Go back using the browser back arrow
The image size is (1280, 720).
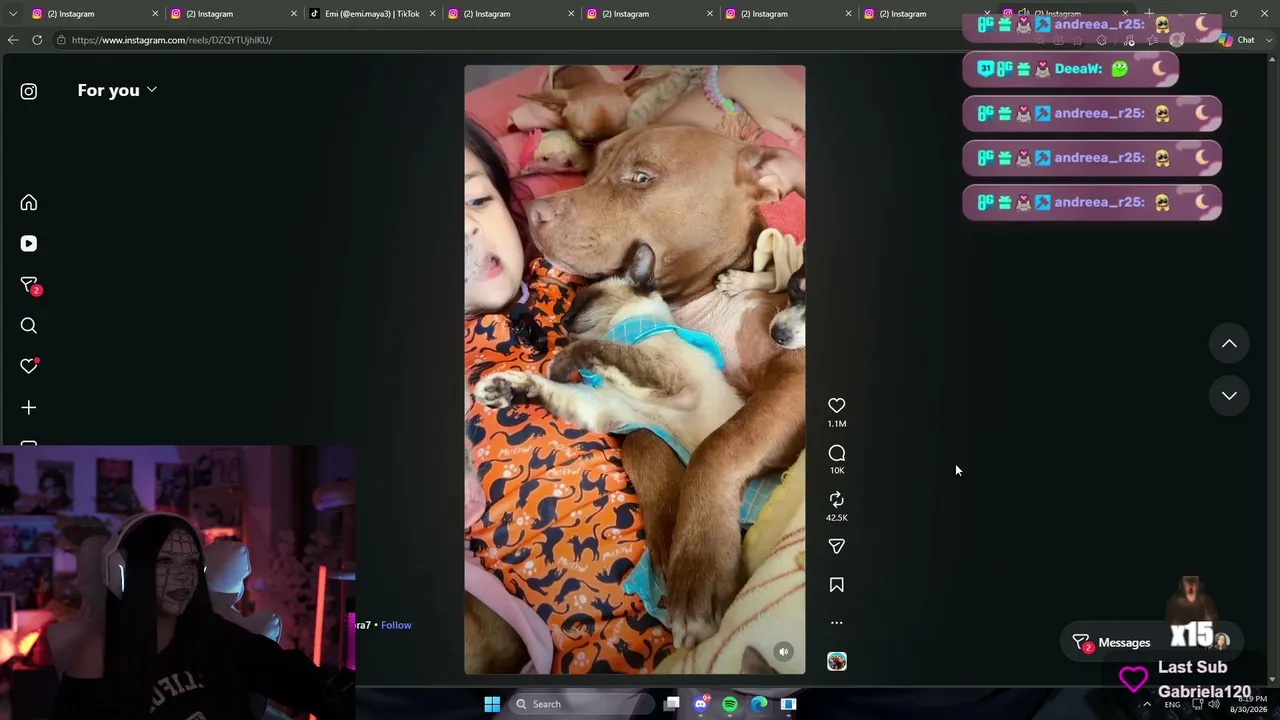(x=13, y=40)
